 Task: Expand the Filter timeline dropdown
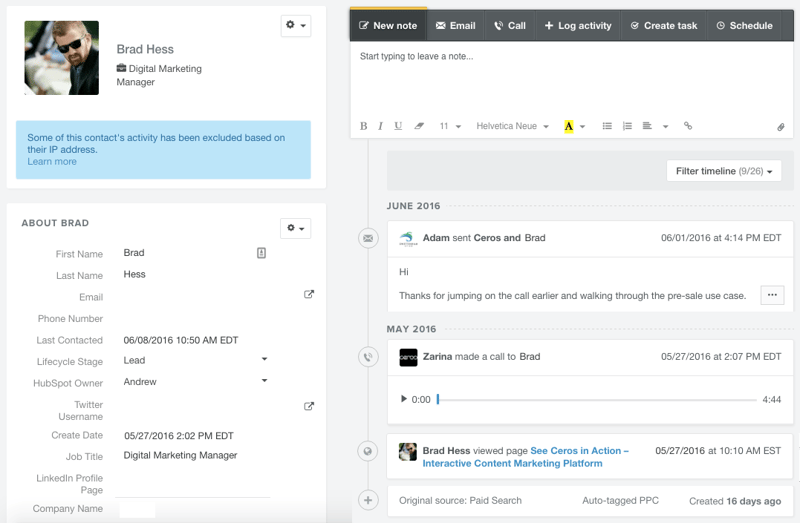[x=724, y=171]
